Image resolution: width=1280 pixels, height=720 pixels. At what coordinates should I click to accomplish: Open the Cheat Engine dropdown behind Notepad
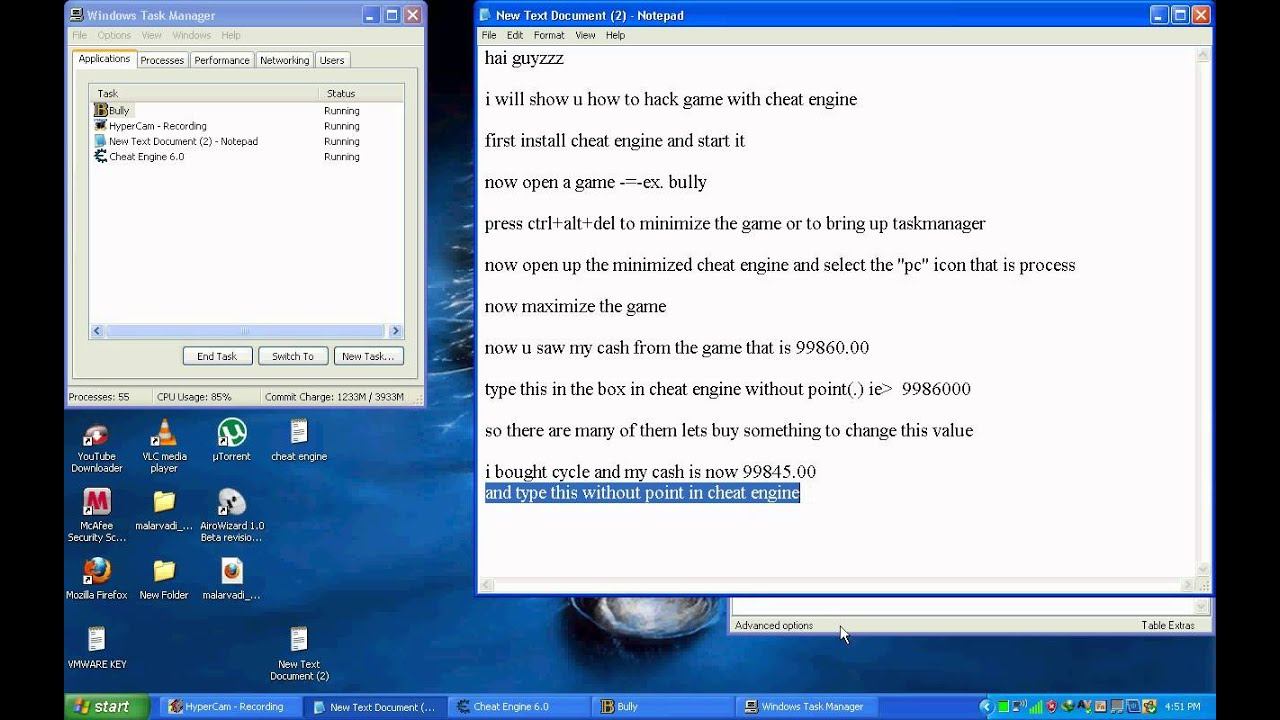(x=1202, y=606)
